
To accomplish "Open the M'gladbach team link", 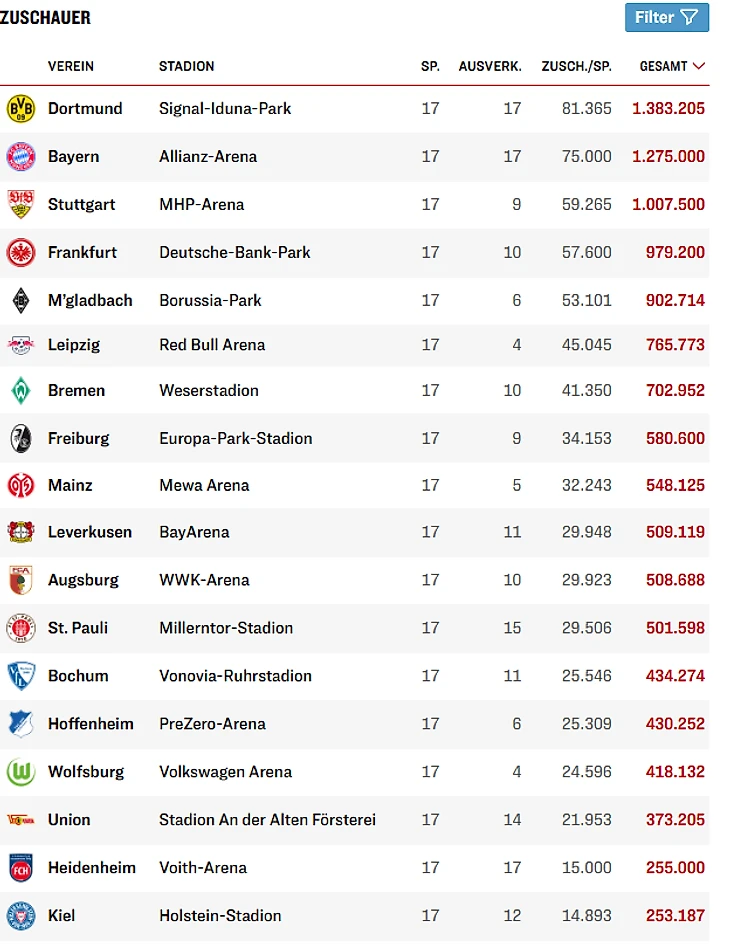I will pos(90,300).
